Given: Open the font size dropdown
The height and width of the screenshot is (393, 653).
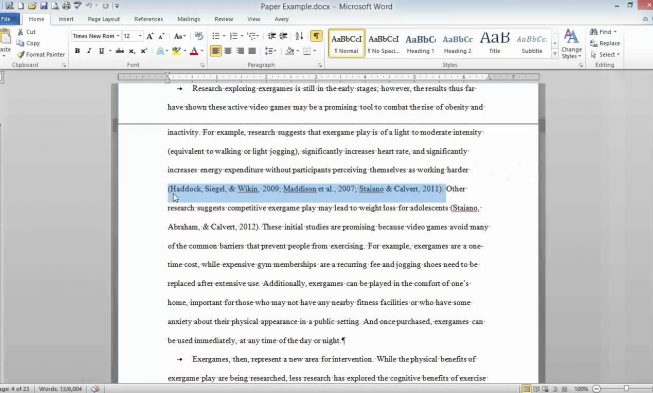Looking at the screenshot, I should point(140,36).
